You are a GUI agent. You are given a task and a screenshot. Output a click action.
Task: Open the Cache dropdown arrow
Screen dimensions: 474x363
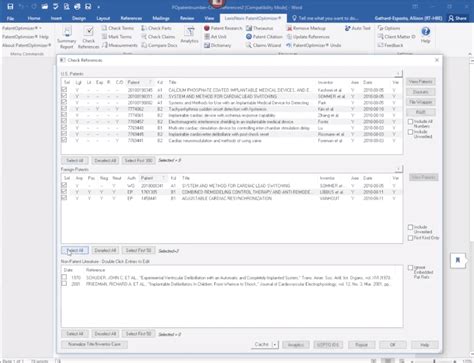[275, 345]
